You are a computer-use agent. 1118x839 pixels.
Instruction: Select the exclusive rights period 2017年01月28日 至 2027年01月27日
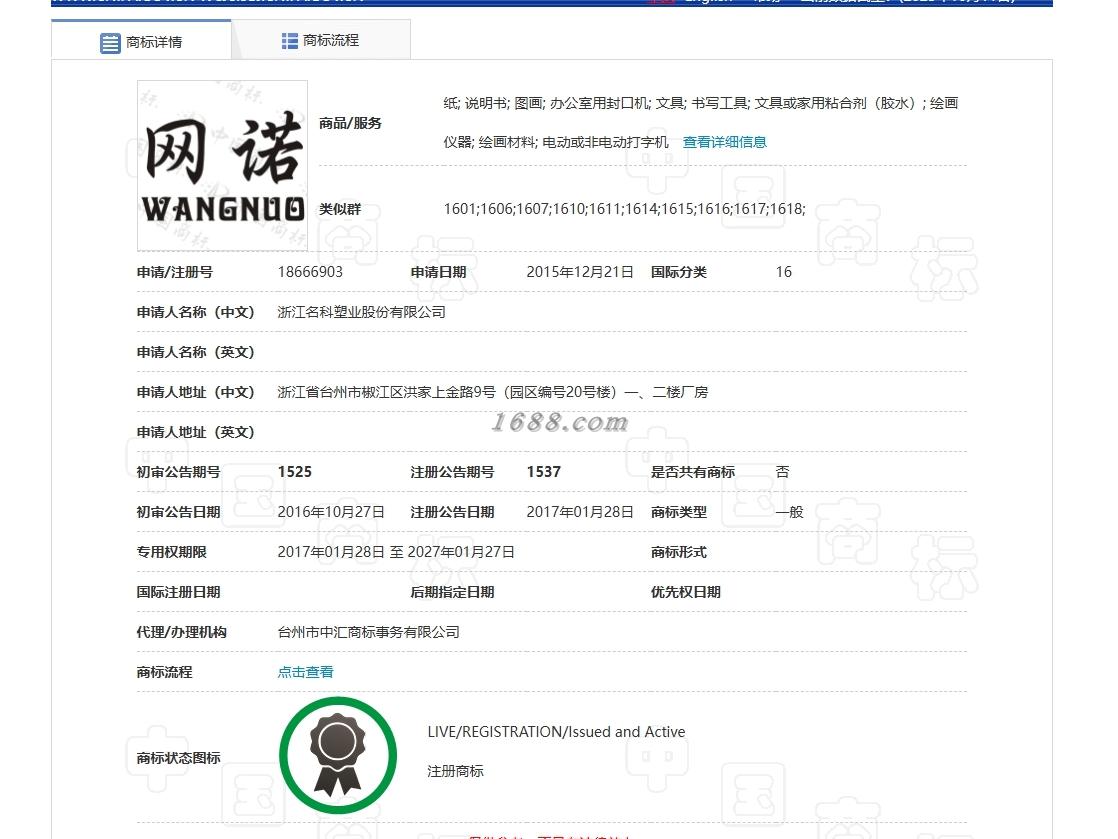(396, 552)
